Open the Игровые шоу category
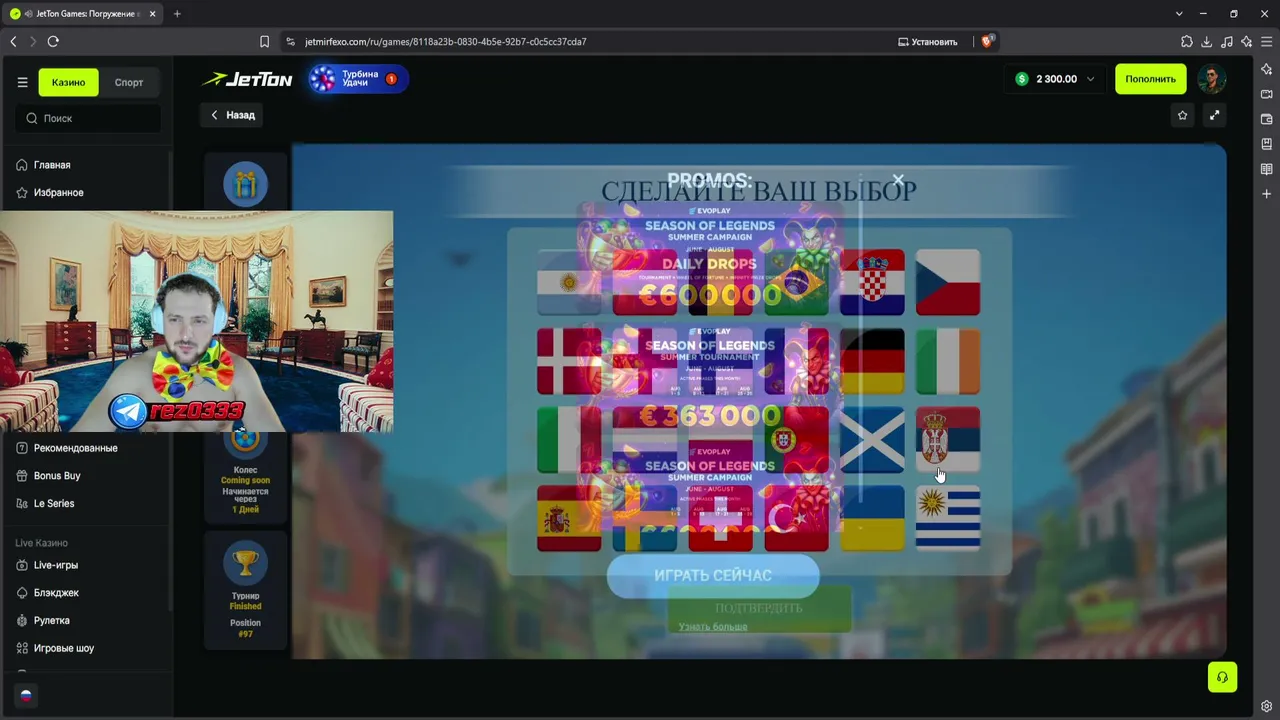This screenshot has height=720, width=1280. click(64, 648)
